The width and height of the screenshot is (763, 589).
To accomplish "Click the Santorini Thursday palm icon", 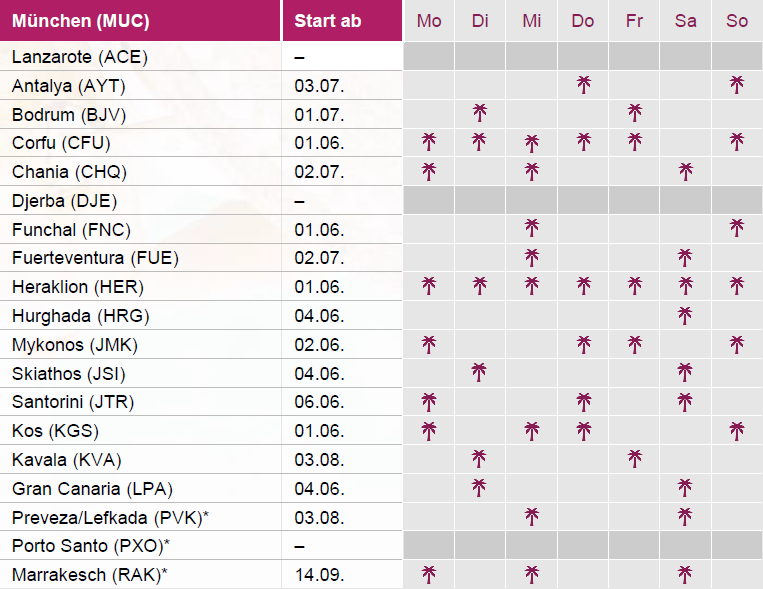I will [x=583, y=402].
